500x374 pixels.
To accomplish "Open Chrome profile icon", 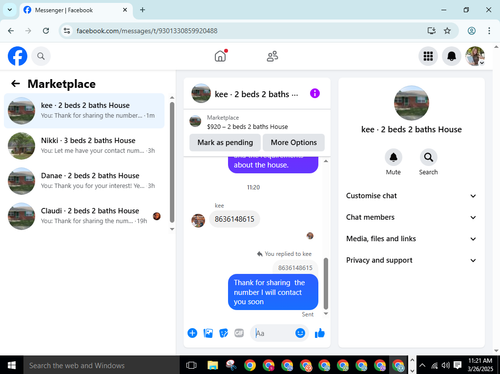I will click(x=471, y=31).
